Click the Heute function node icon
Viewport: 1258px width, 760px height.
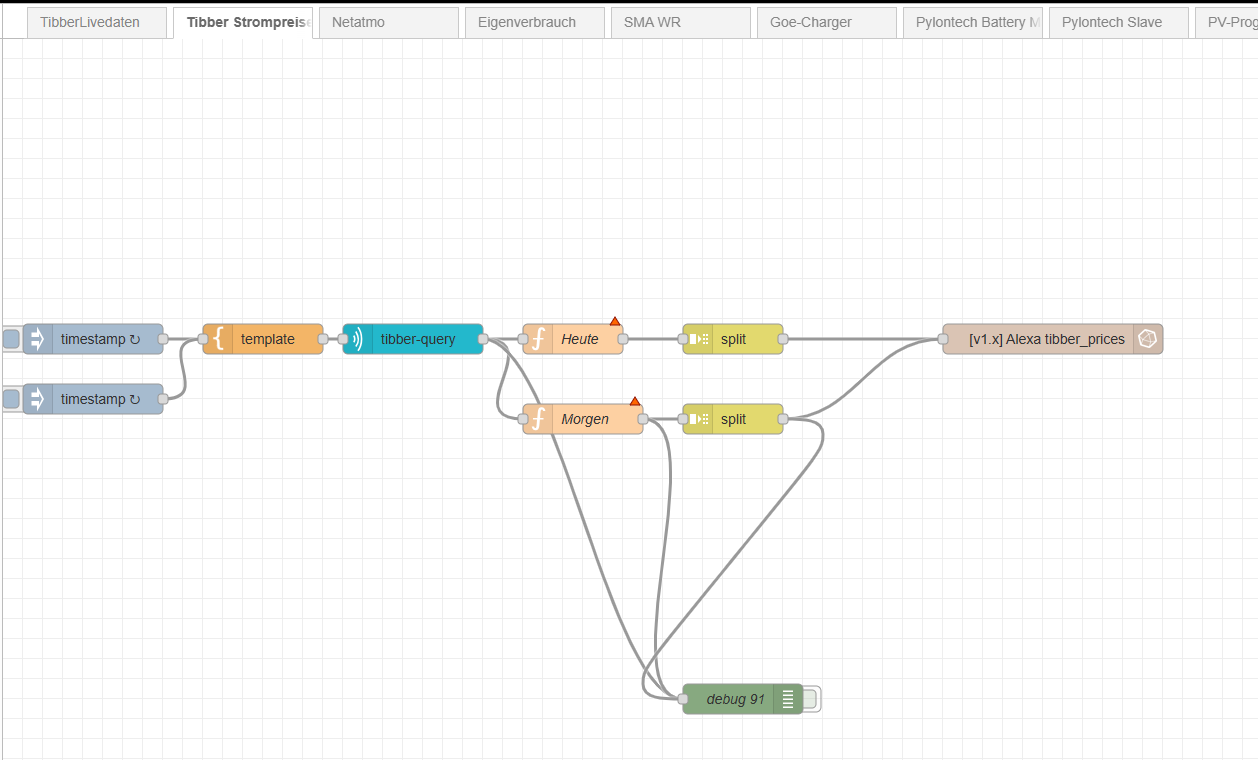tap(538, 339)
